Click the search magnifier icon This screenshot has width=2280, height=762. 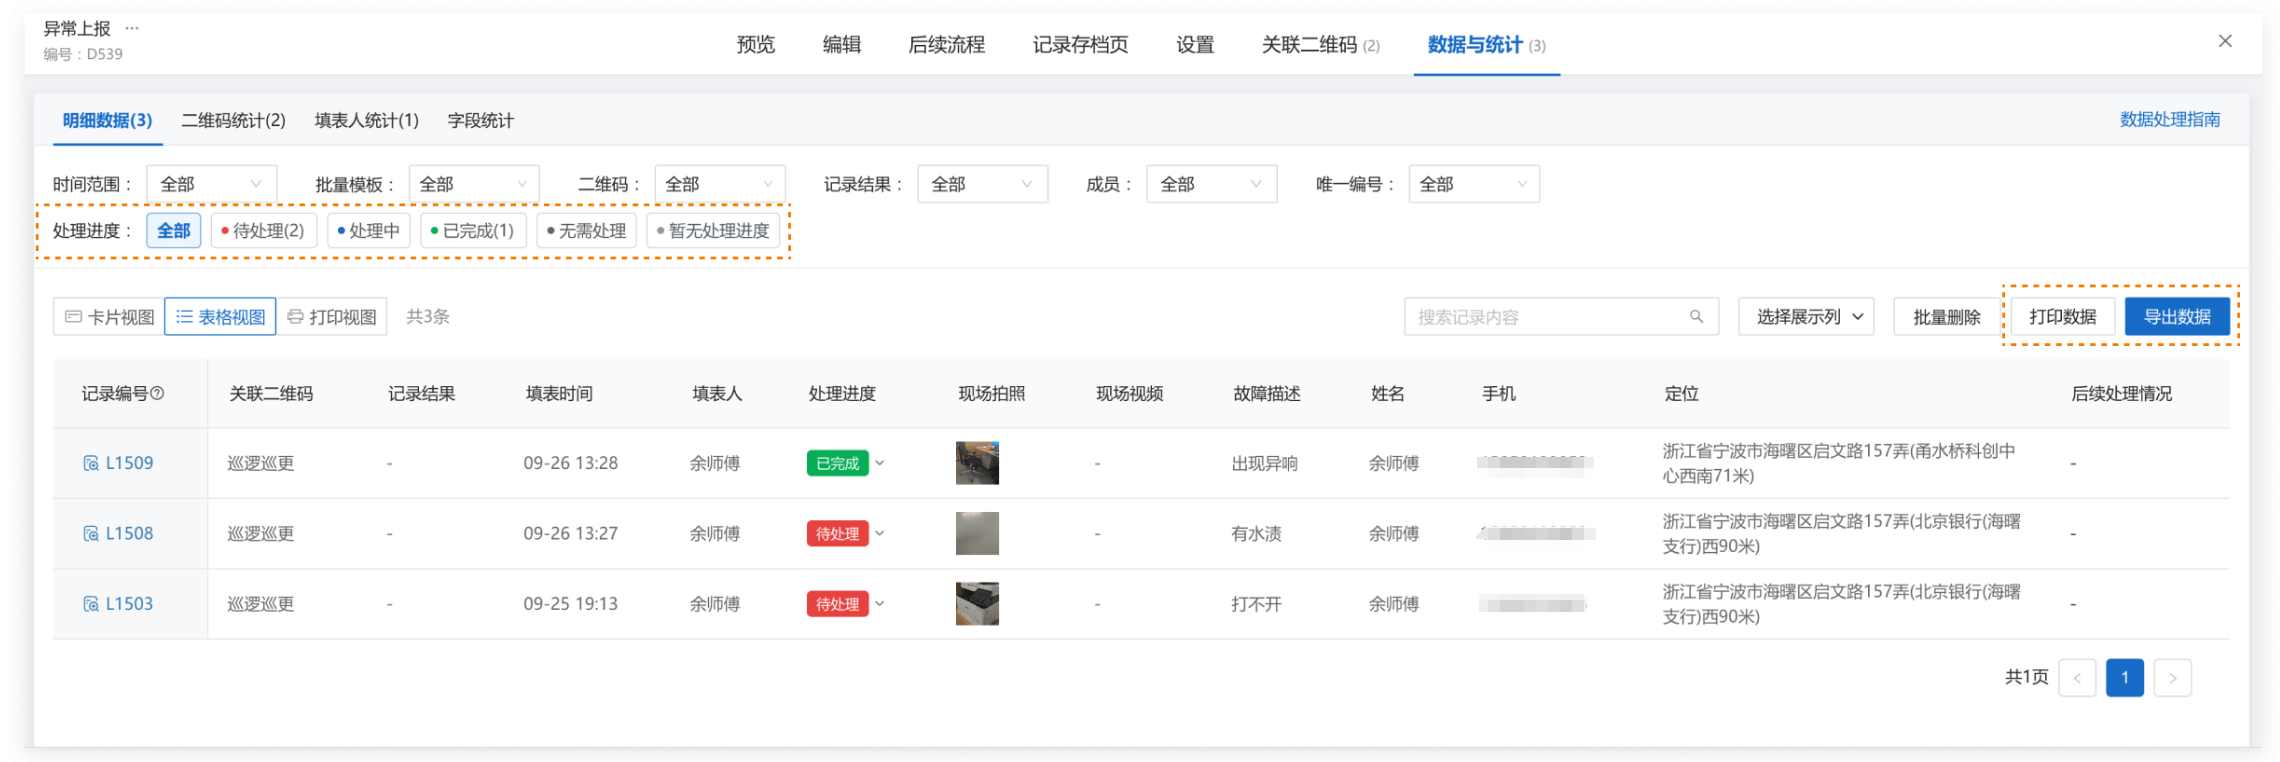pyautogui.click(x=1696, y=317)
